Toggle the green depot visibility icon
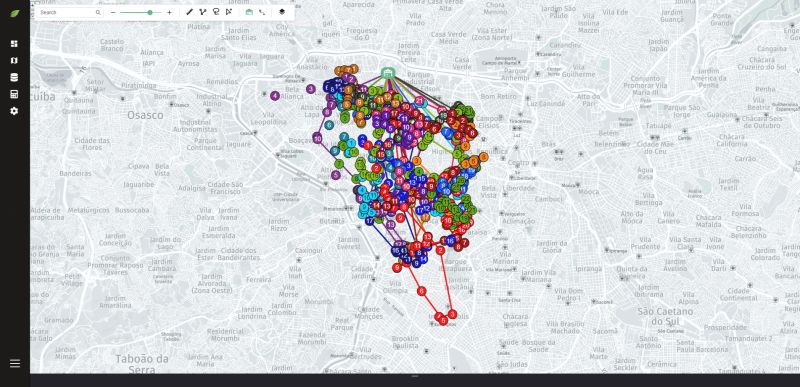 click(x=249, y=12)
